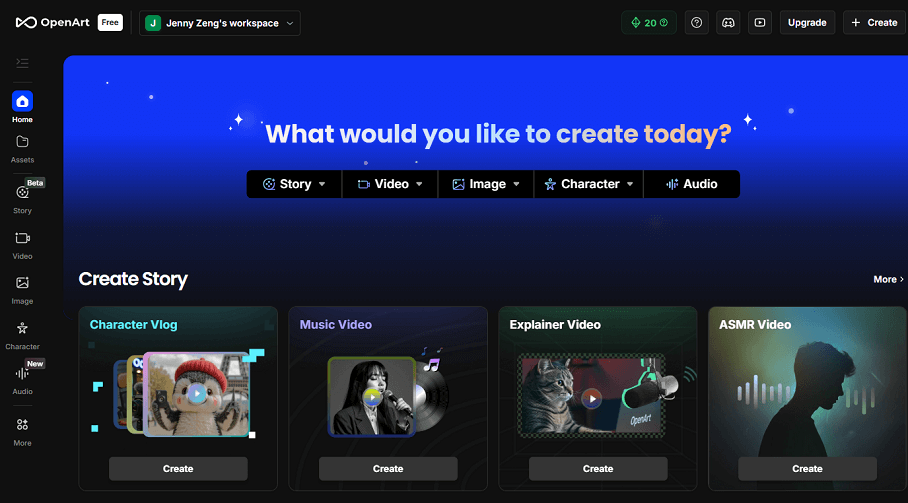Viewport: 908px width, 503px height.
Task: Open Assets folder in sidebar
Action: pyautogui.click(x=22, y=149)
